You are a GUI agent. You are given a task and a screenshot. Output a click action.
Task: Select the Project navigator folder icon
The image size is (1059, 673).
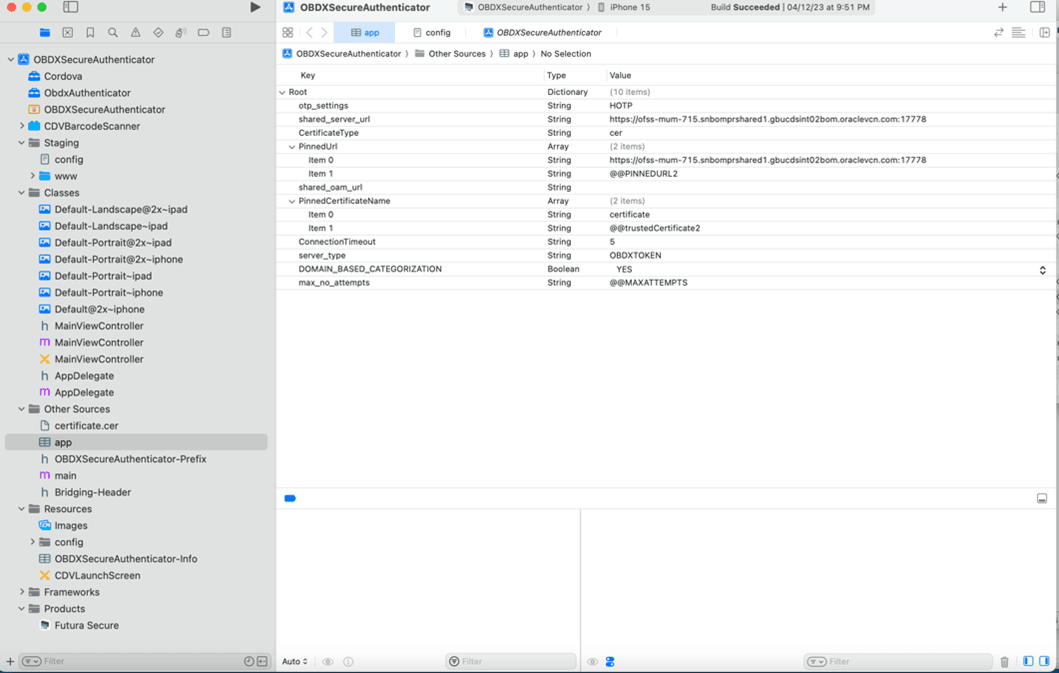(45, 32)
